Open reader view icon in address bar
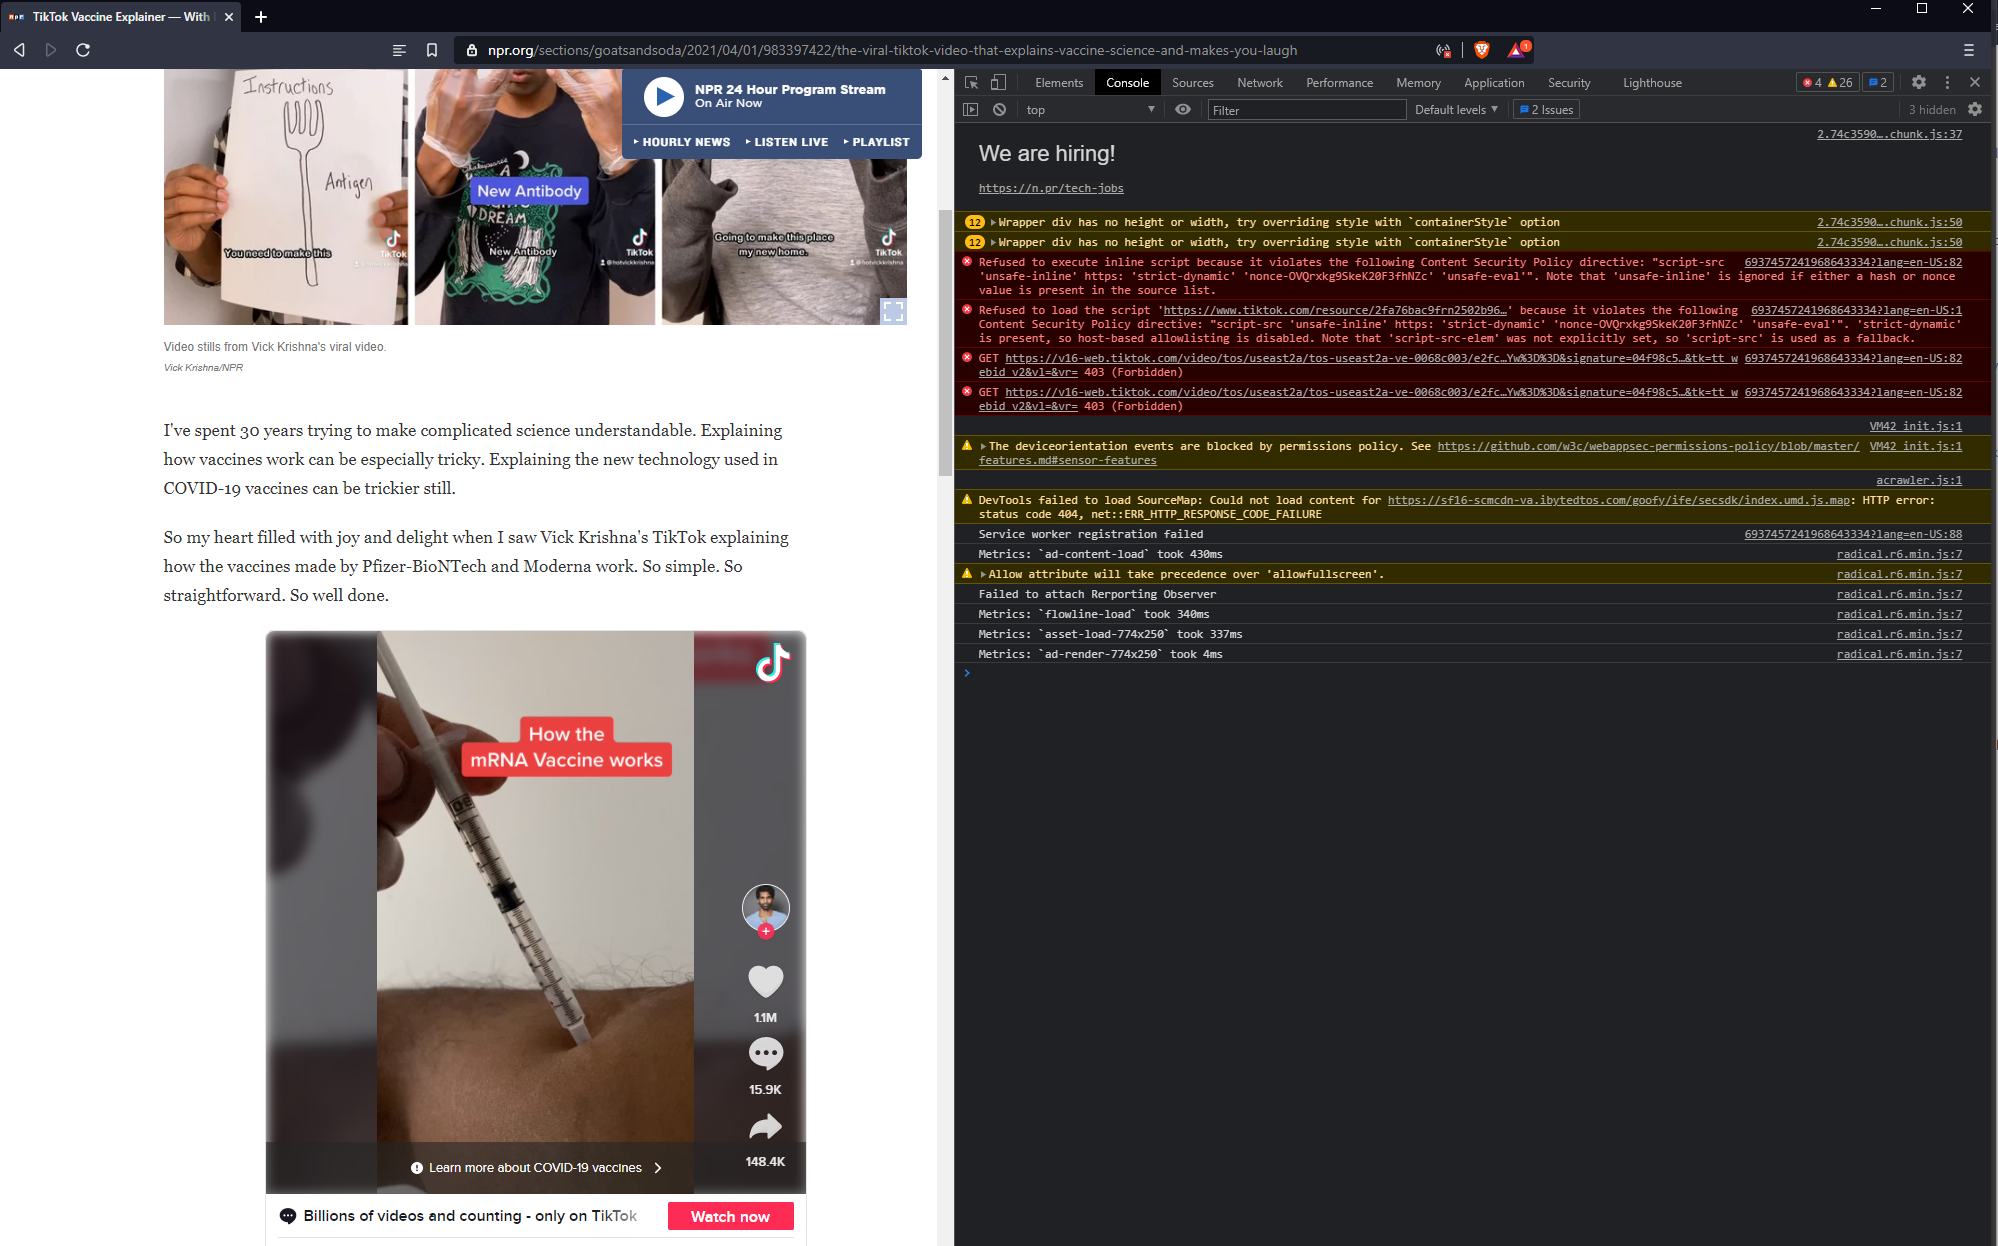Viewport: 1998px width, 1246px height. click(x=399, y=50)
